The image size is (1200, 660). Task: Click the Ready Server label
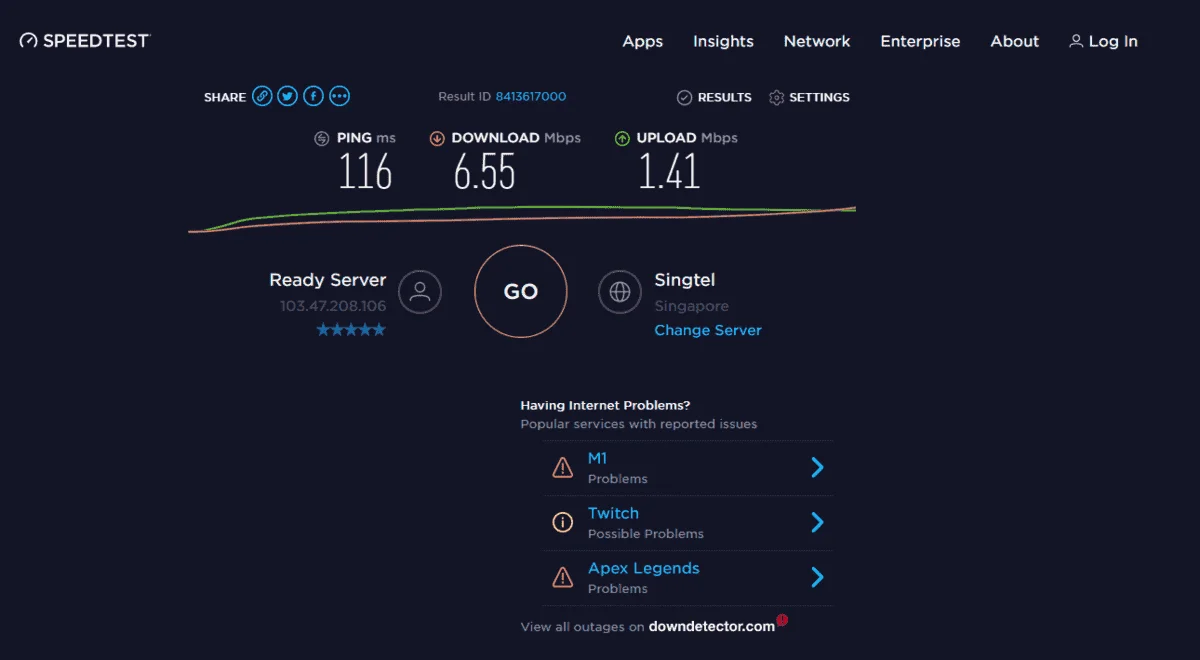(x=328, y=280)
